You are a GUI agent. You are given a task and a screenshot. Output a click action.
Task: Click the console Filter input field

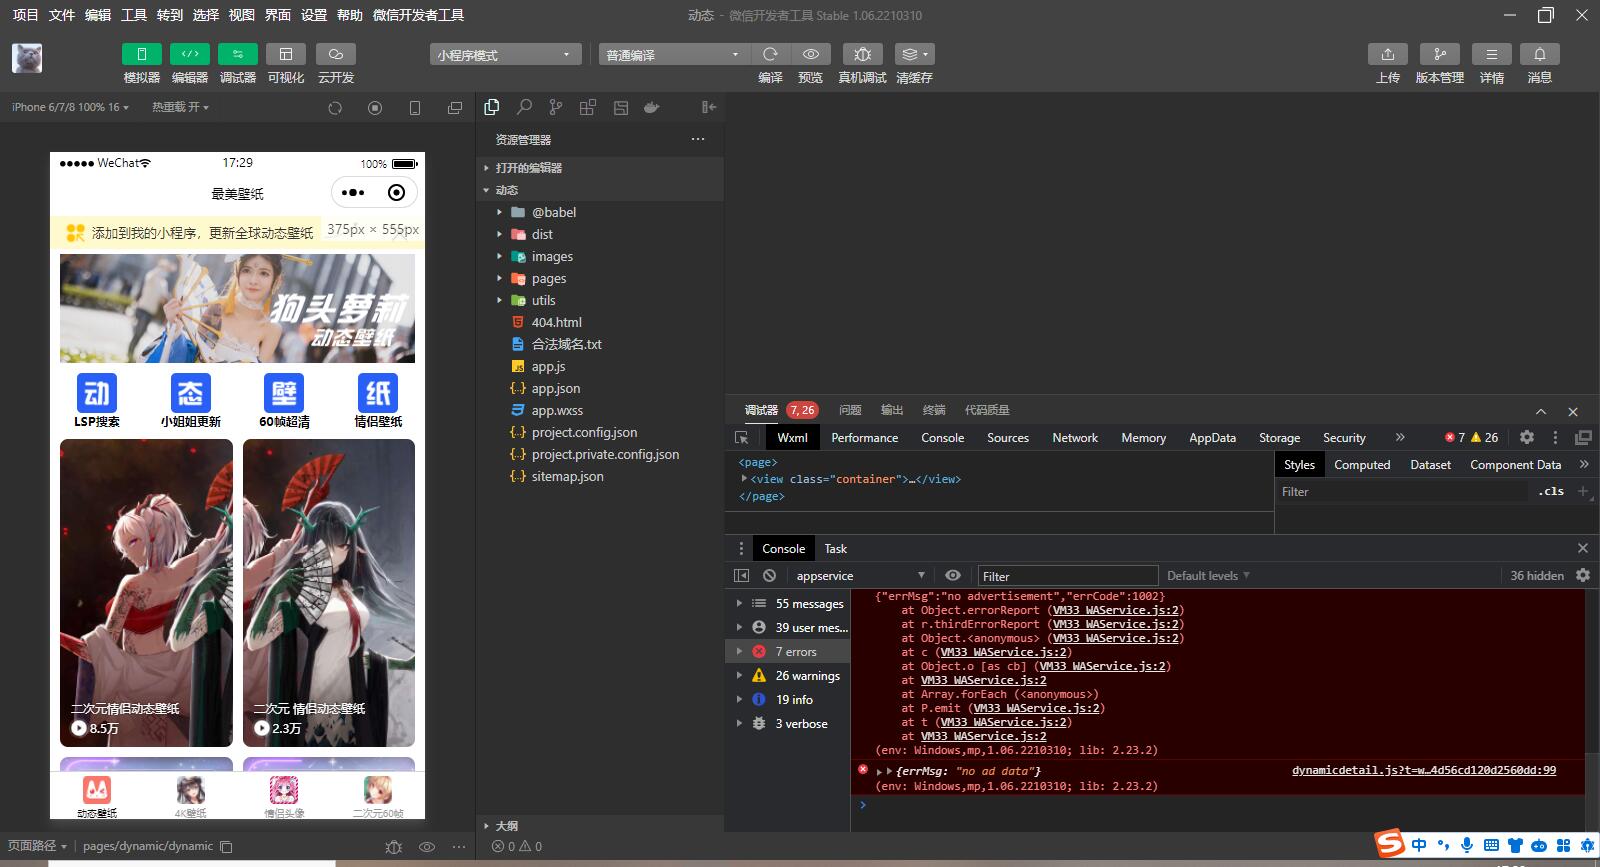(1066, 575)
